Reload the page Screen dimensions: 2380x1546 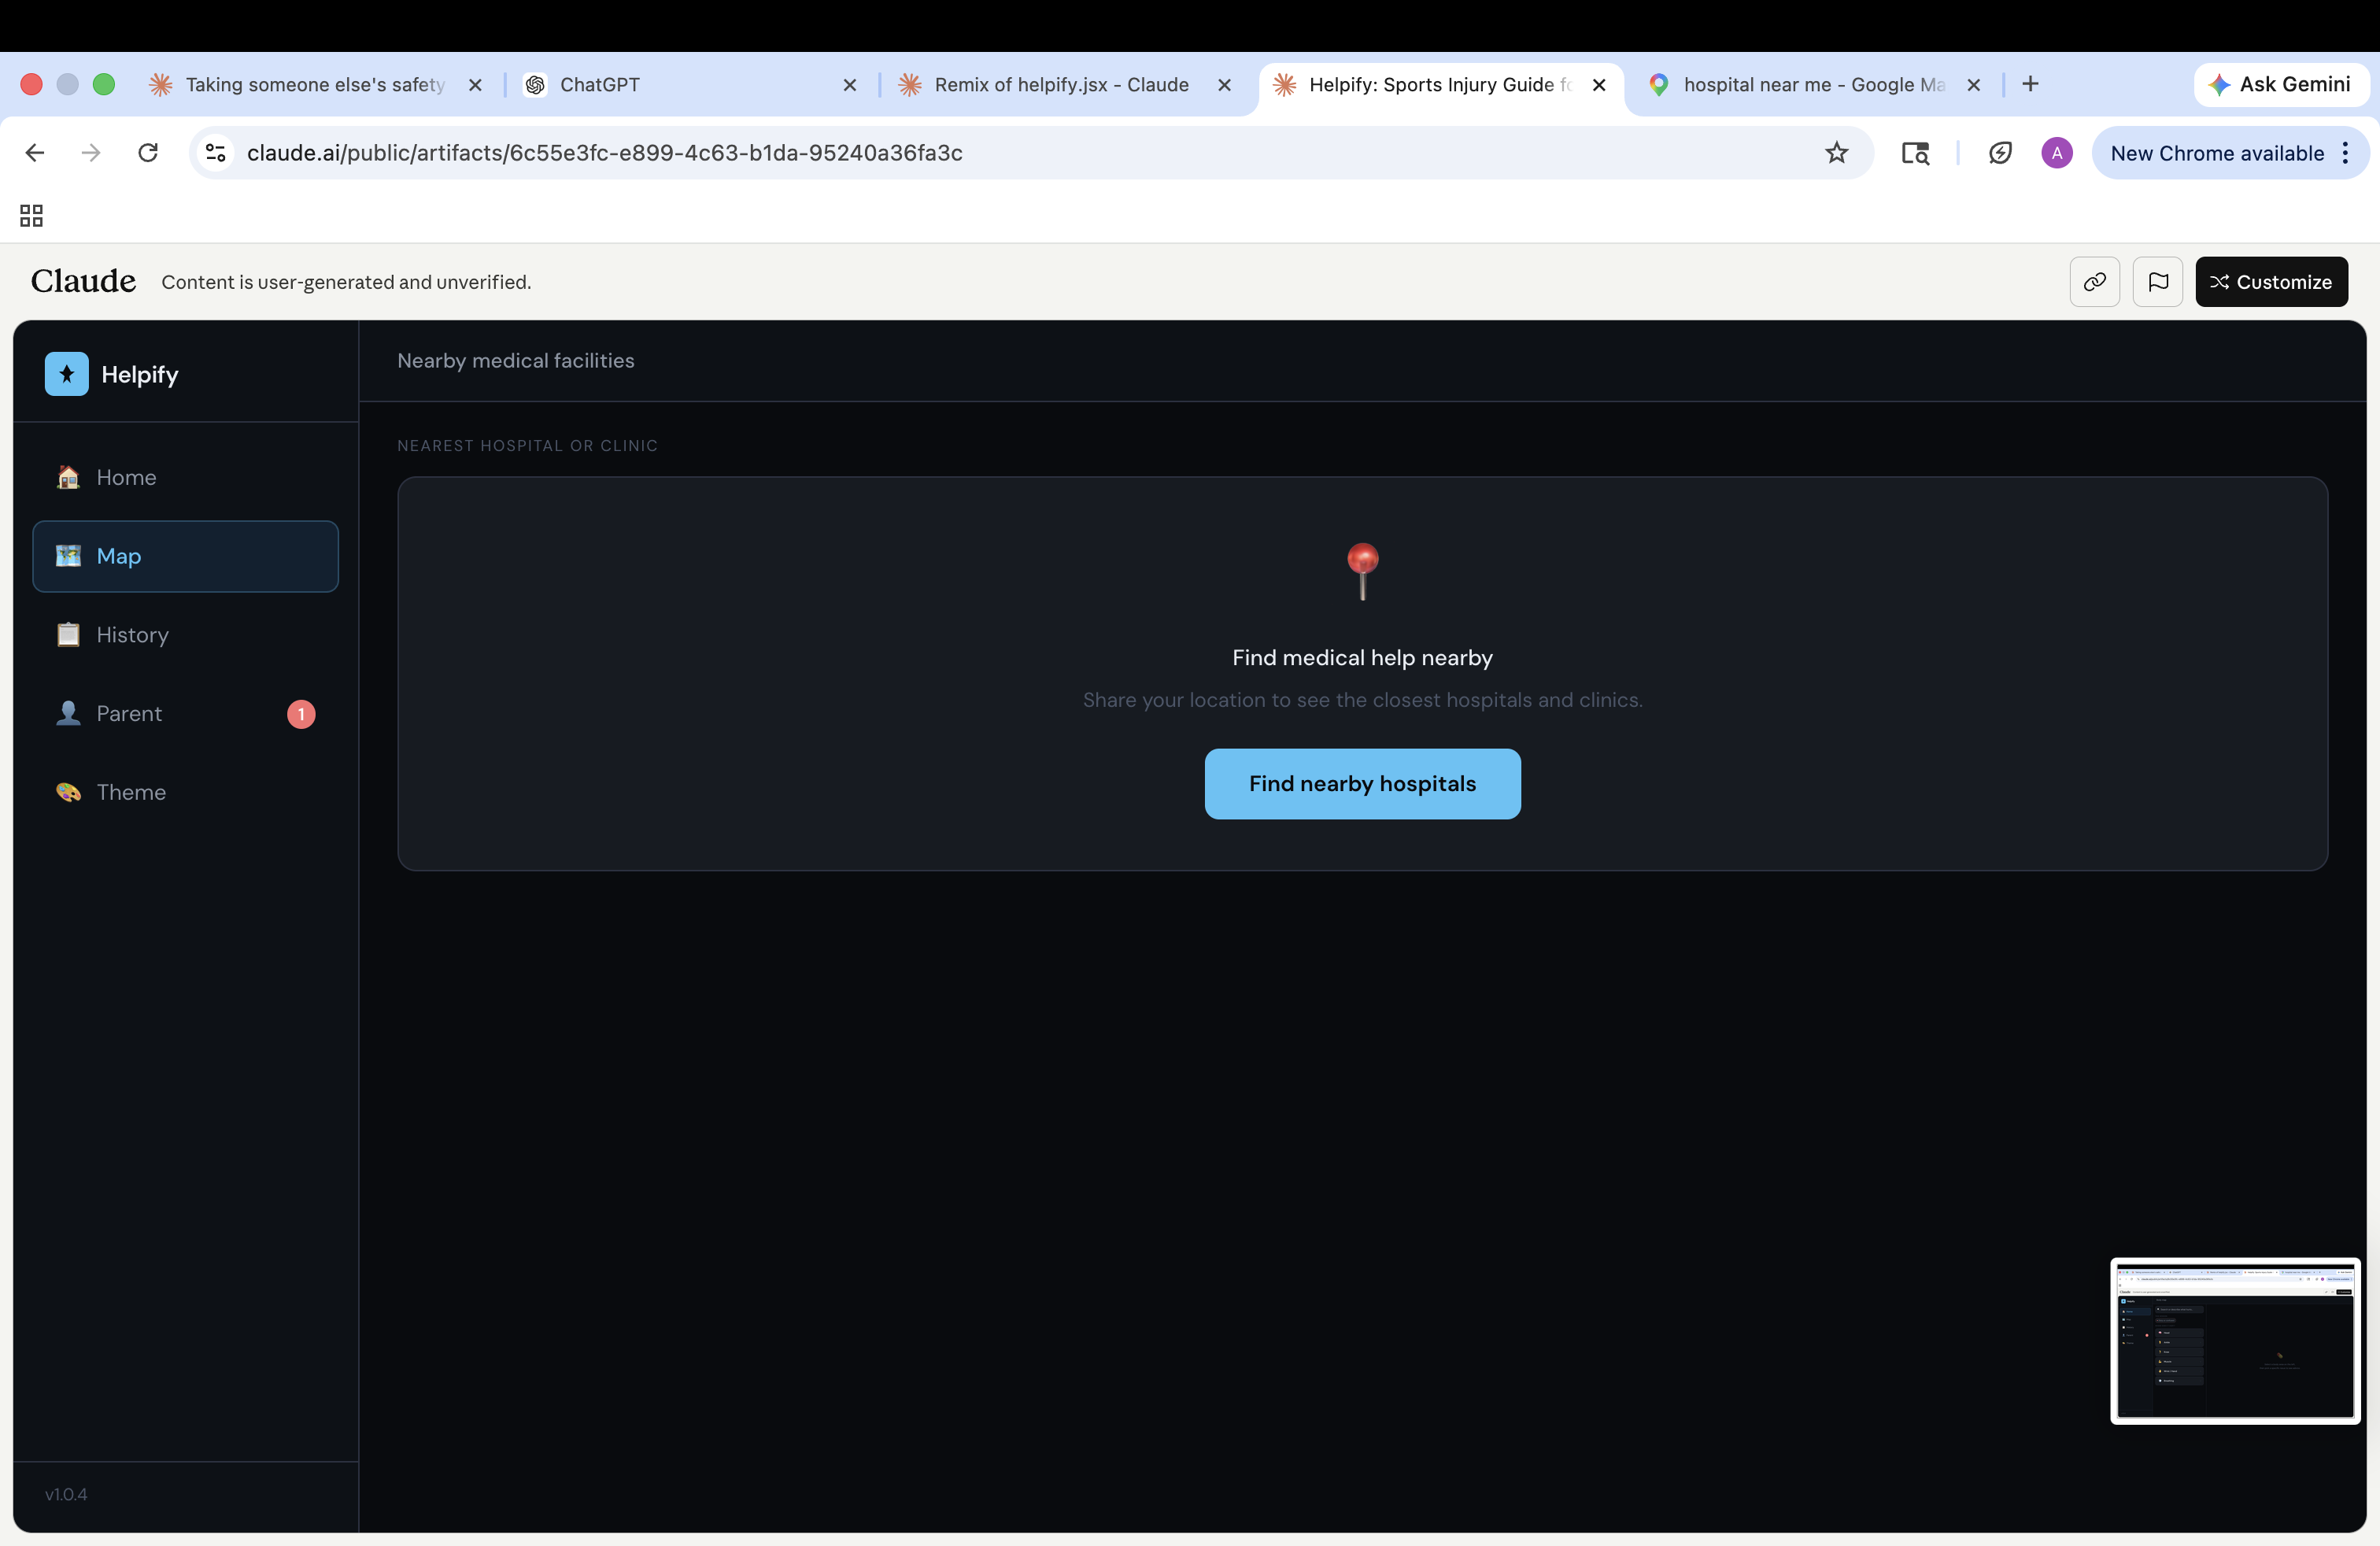point(148,153)
